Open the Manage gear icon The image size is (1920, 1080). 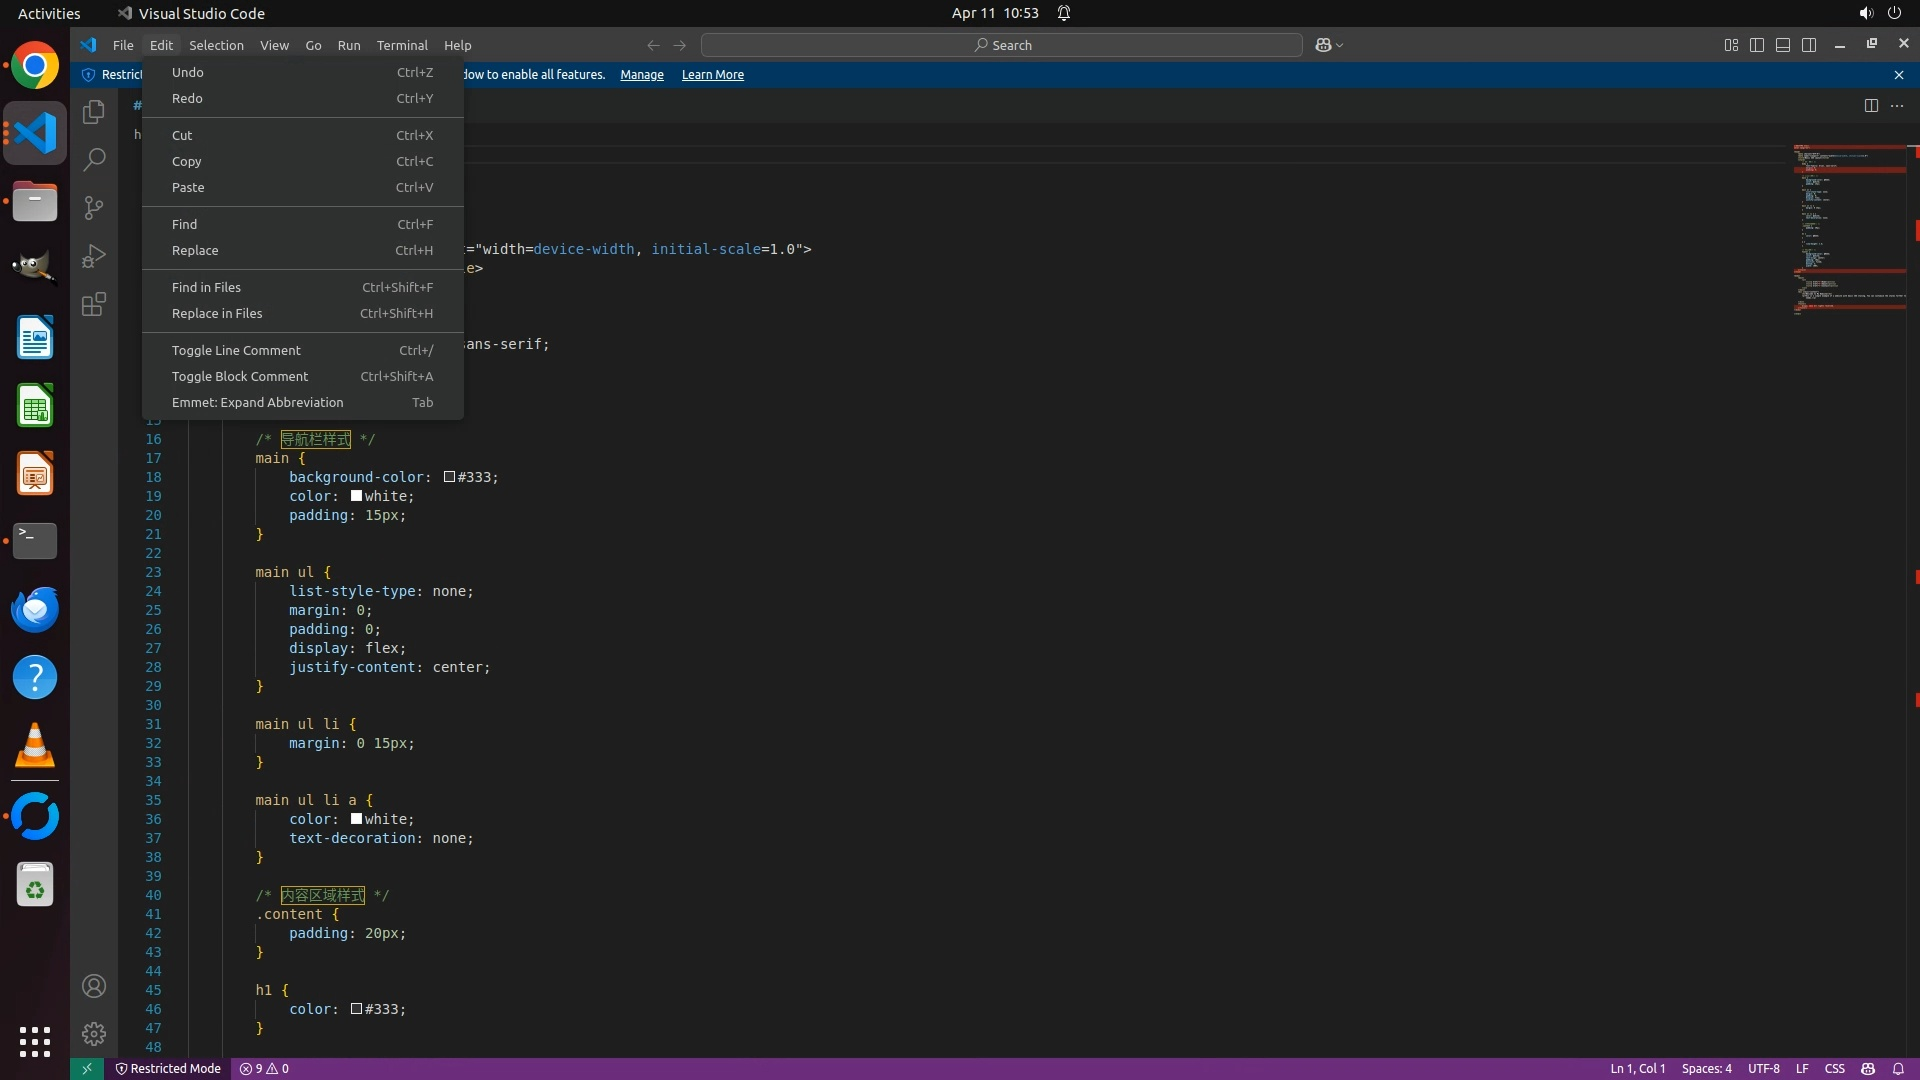pyautogui.click(x=94, y=1033)
